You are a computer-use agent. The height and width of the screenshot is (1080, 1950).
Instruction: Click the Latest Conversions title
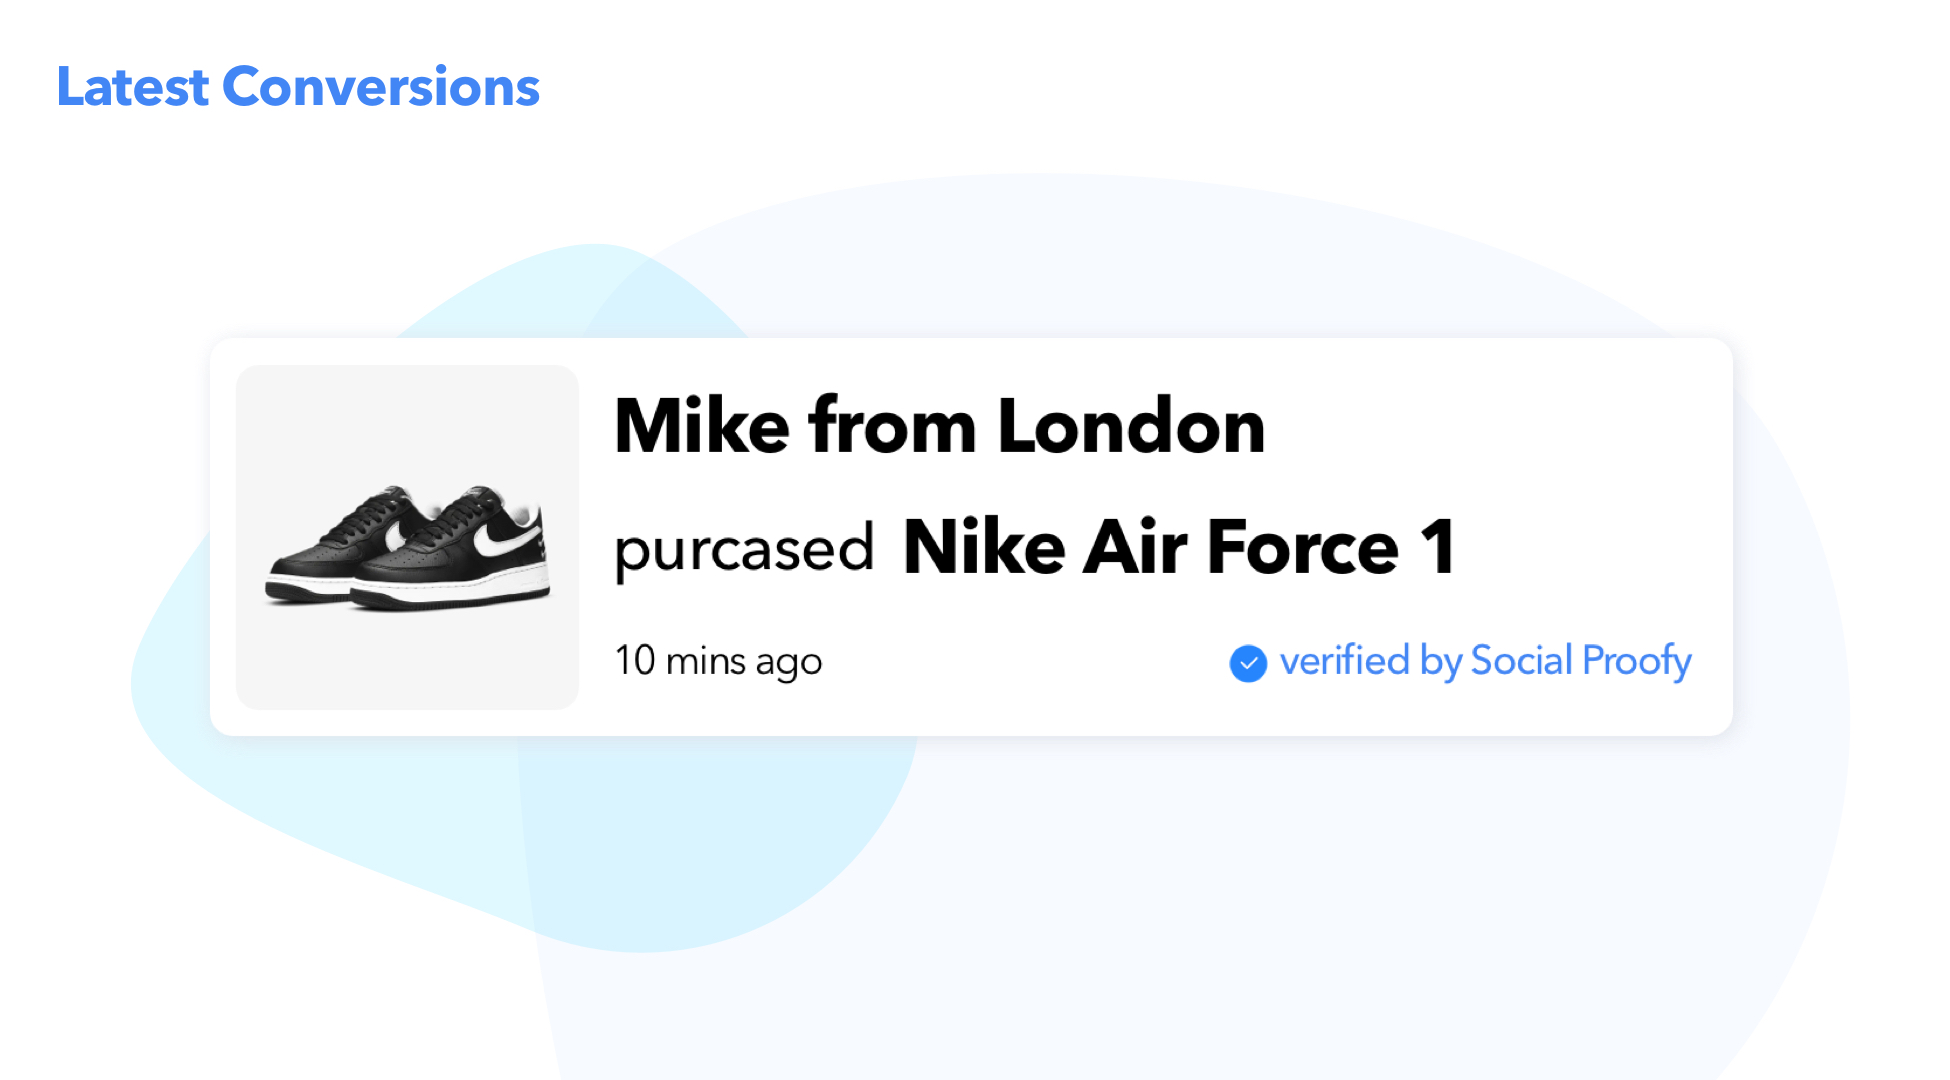click(298, 87)
